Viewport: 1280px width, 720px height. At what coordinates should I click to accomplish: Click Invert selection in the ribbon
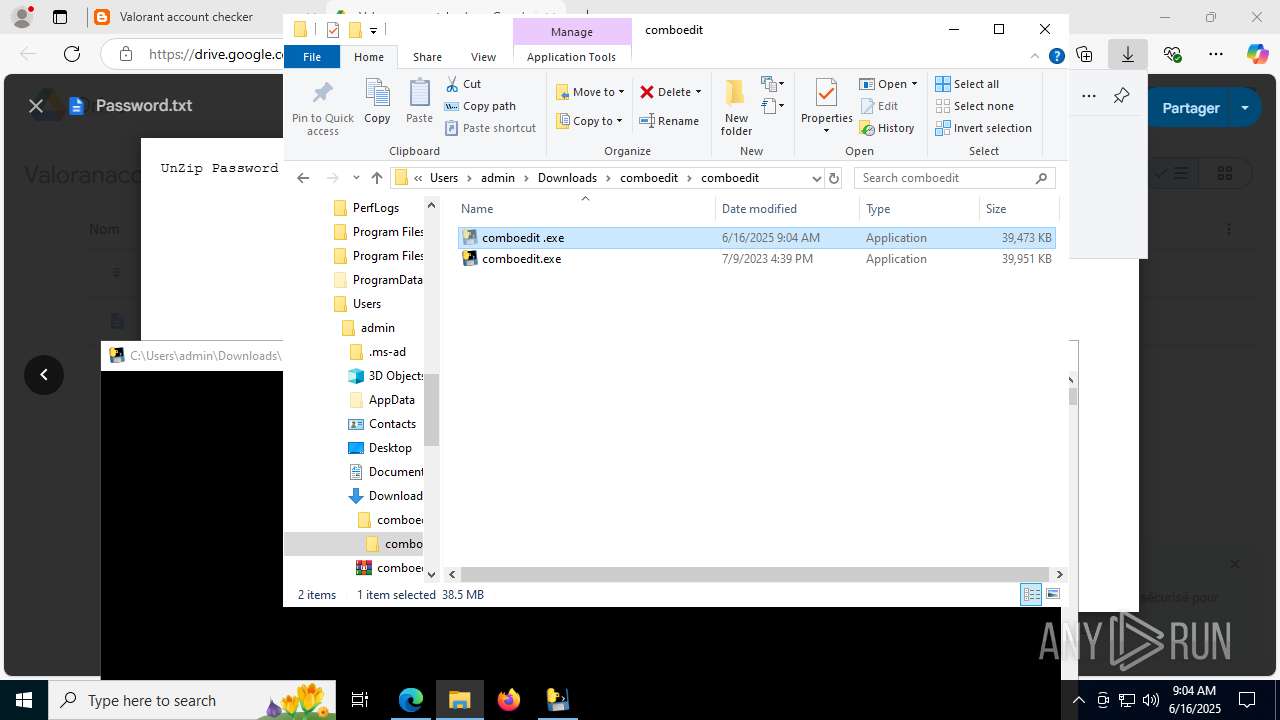(983, 128)
